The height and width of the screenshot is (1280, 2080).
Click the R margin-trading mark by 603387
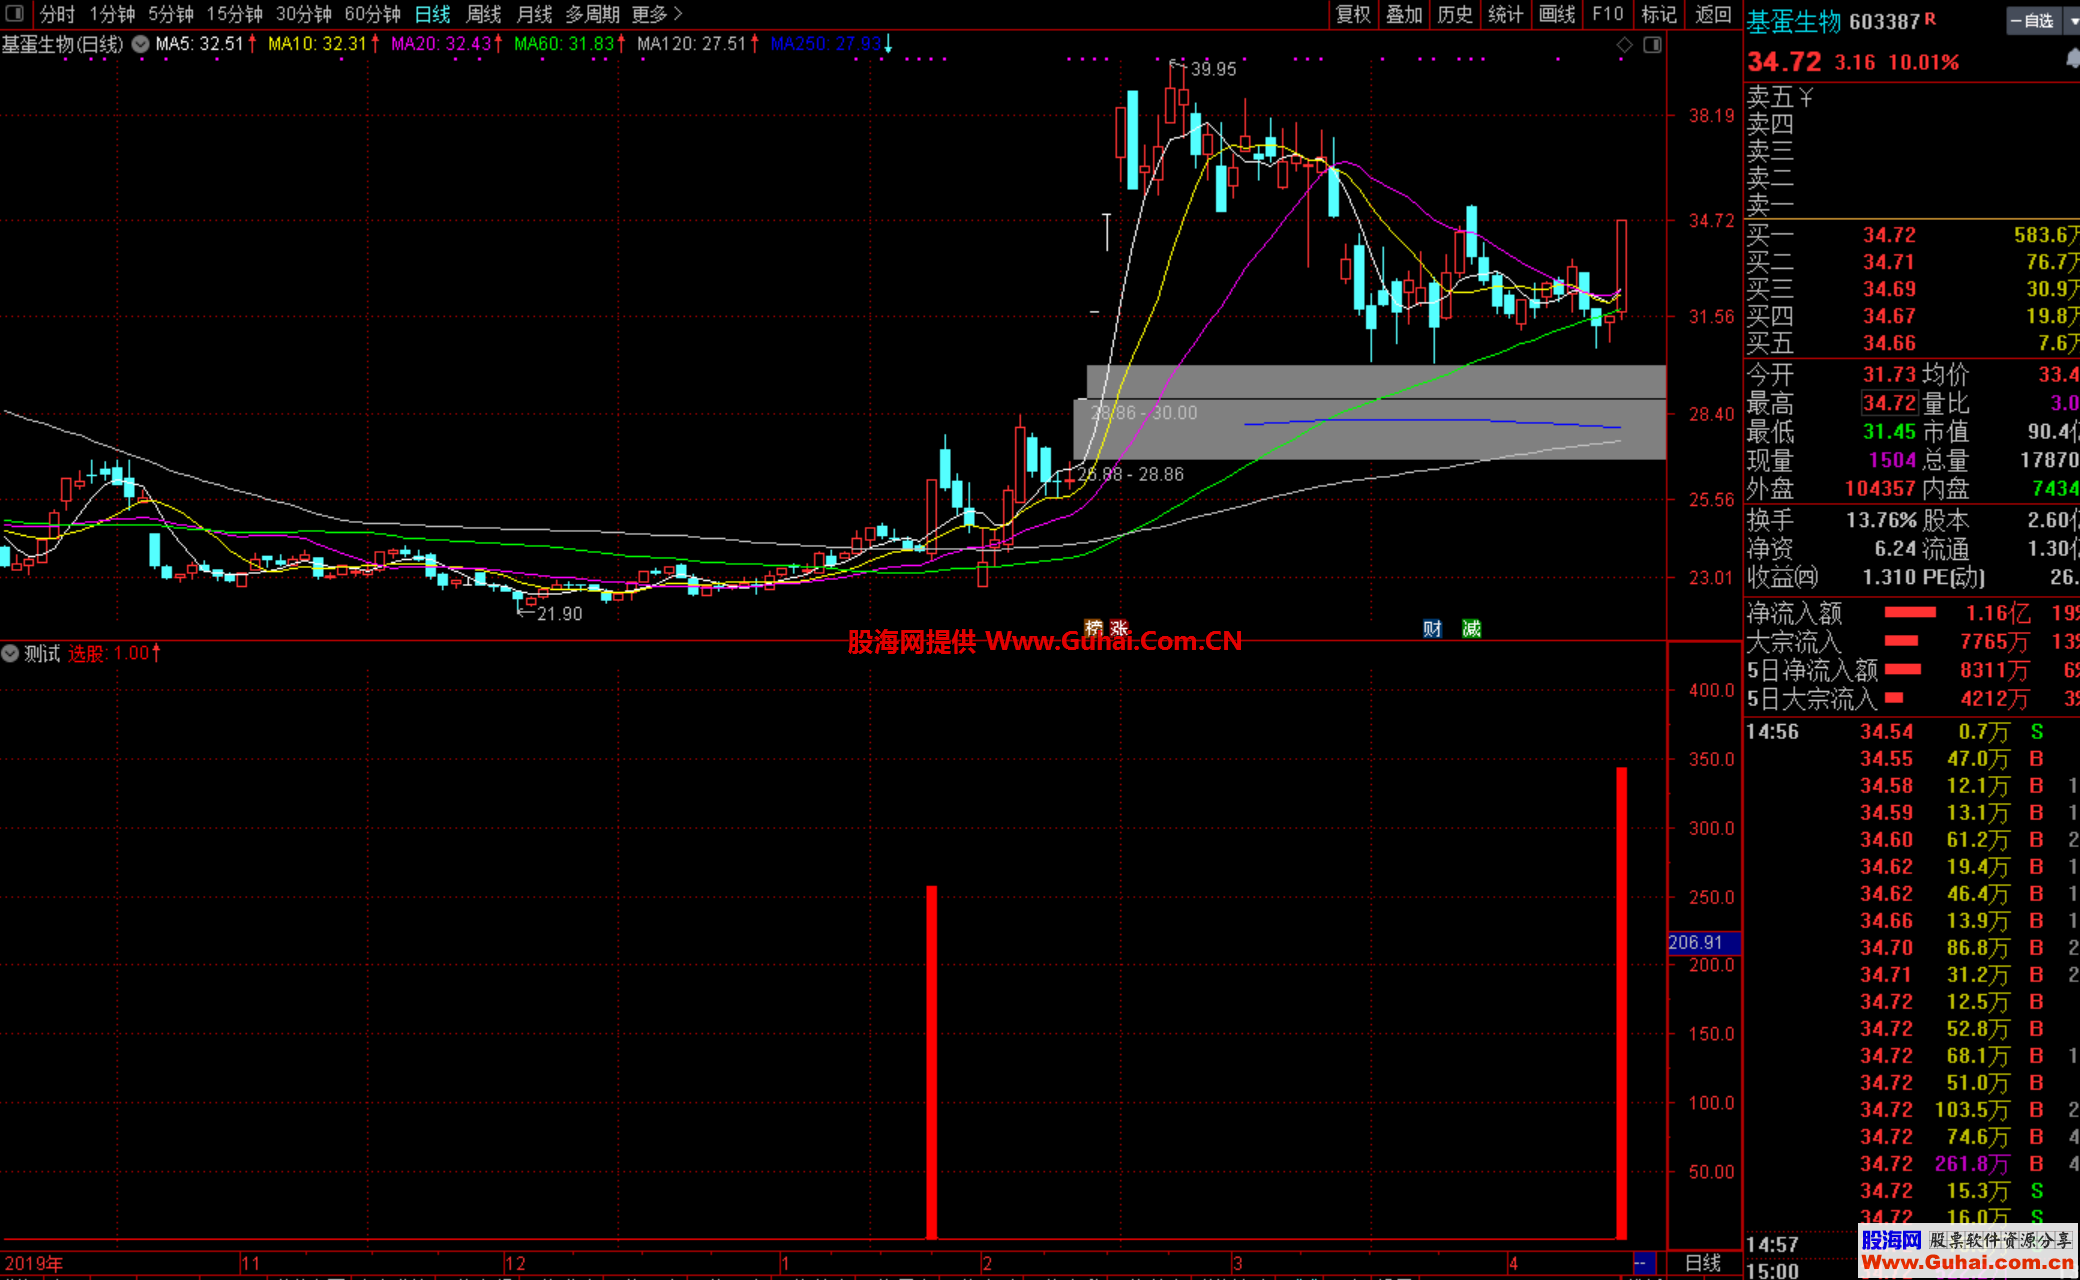[1930, 18]
